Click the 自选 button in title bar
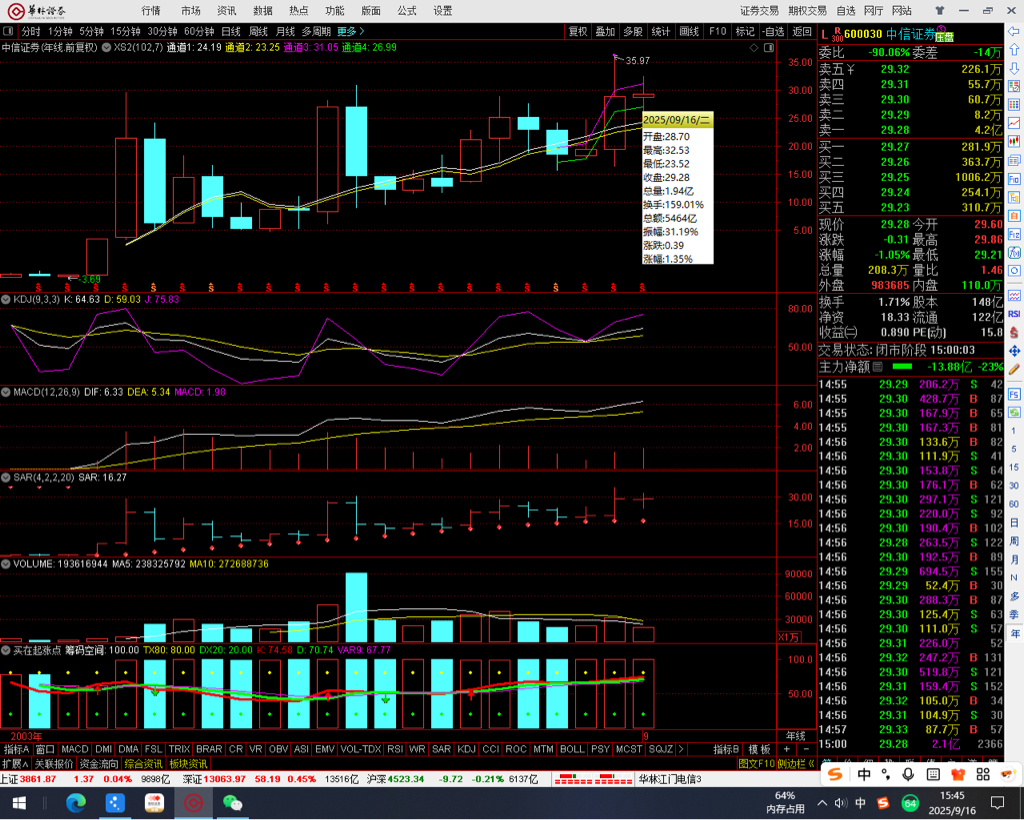Viewport: 1024px width, 820px height. (x=846, y=10)
